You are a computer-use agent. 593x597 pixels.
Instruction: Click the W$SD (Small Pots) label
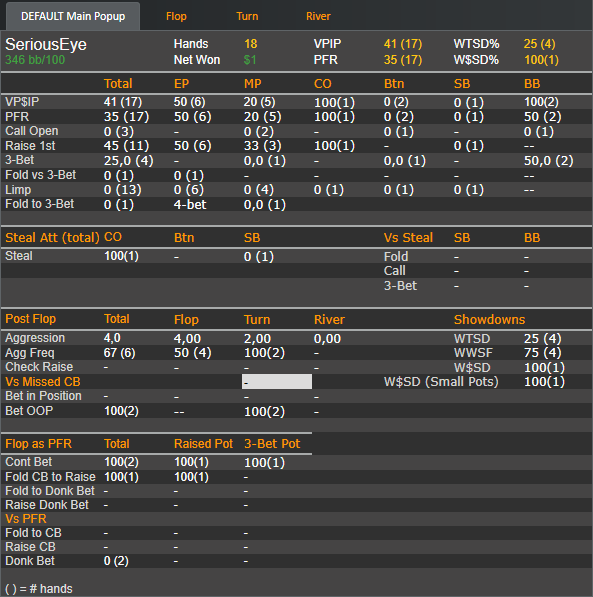441,382
